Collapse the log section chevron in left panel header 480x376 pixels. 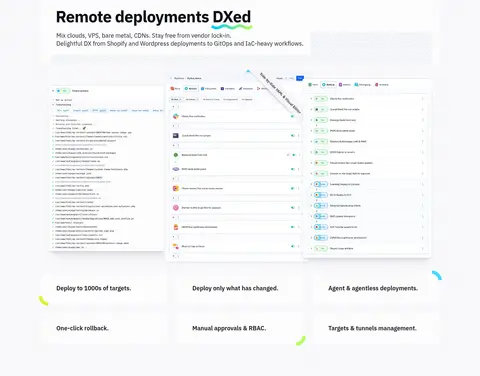53,91
